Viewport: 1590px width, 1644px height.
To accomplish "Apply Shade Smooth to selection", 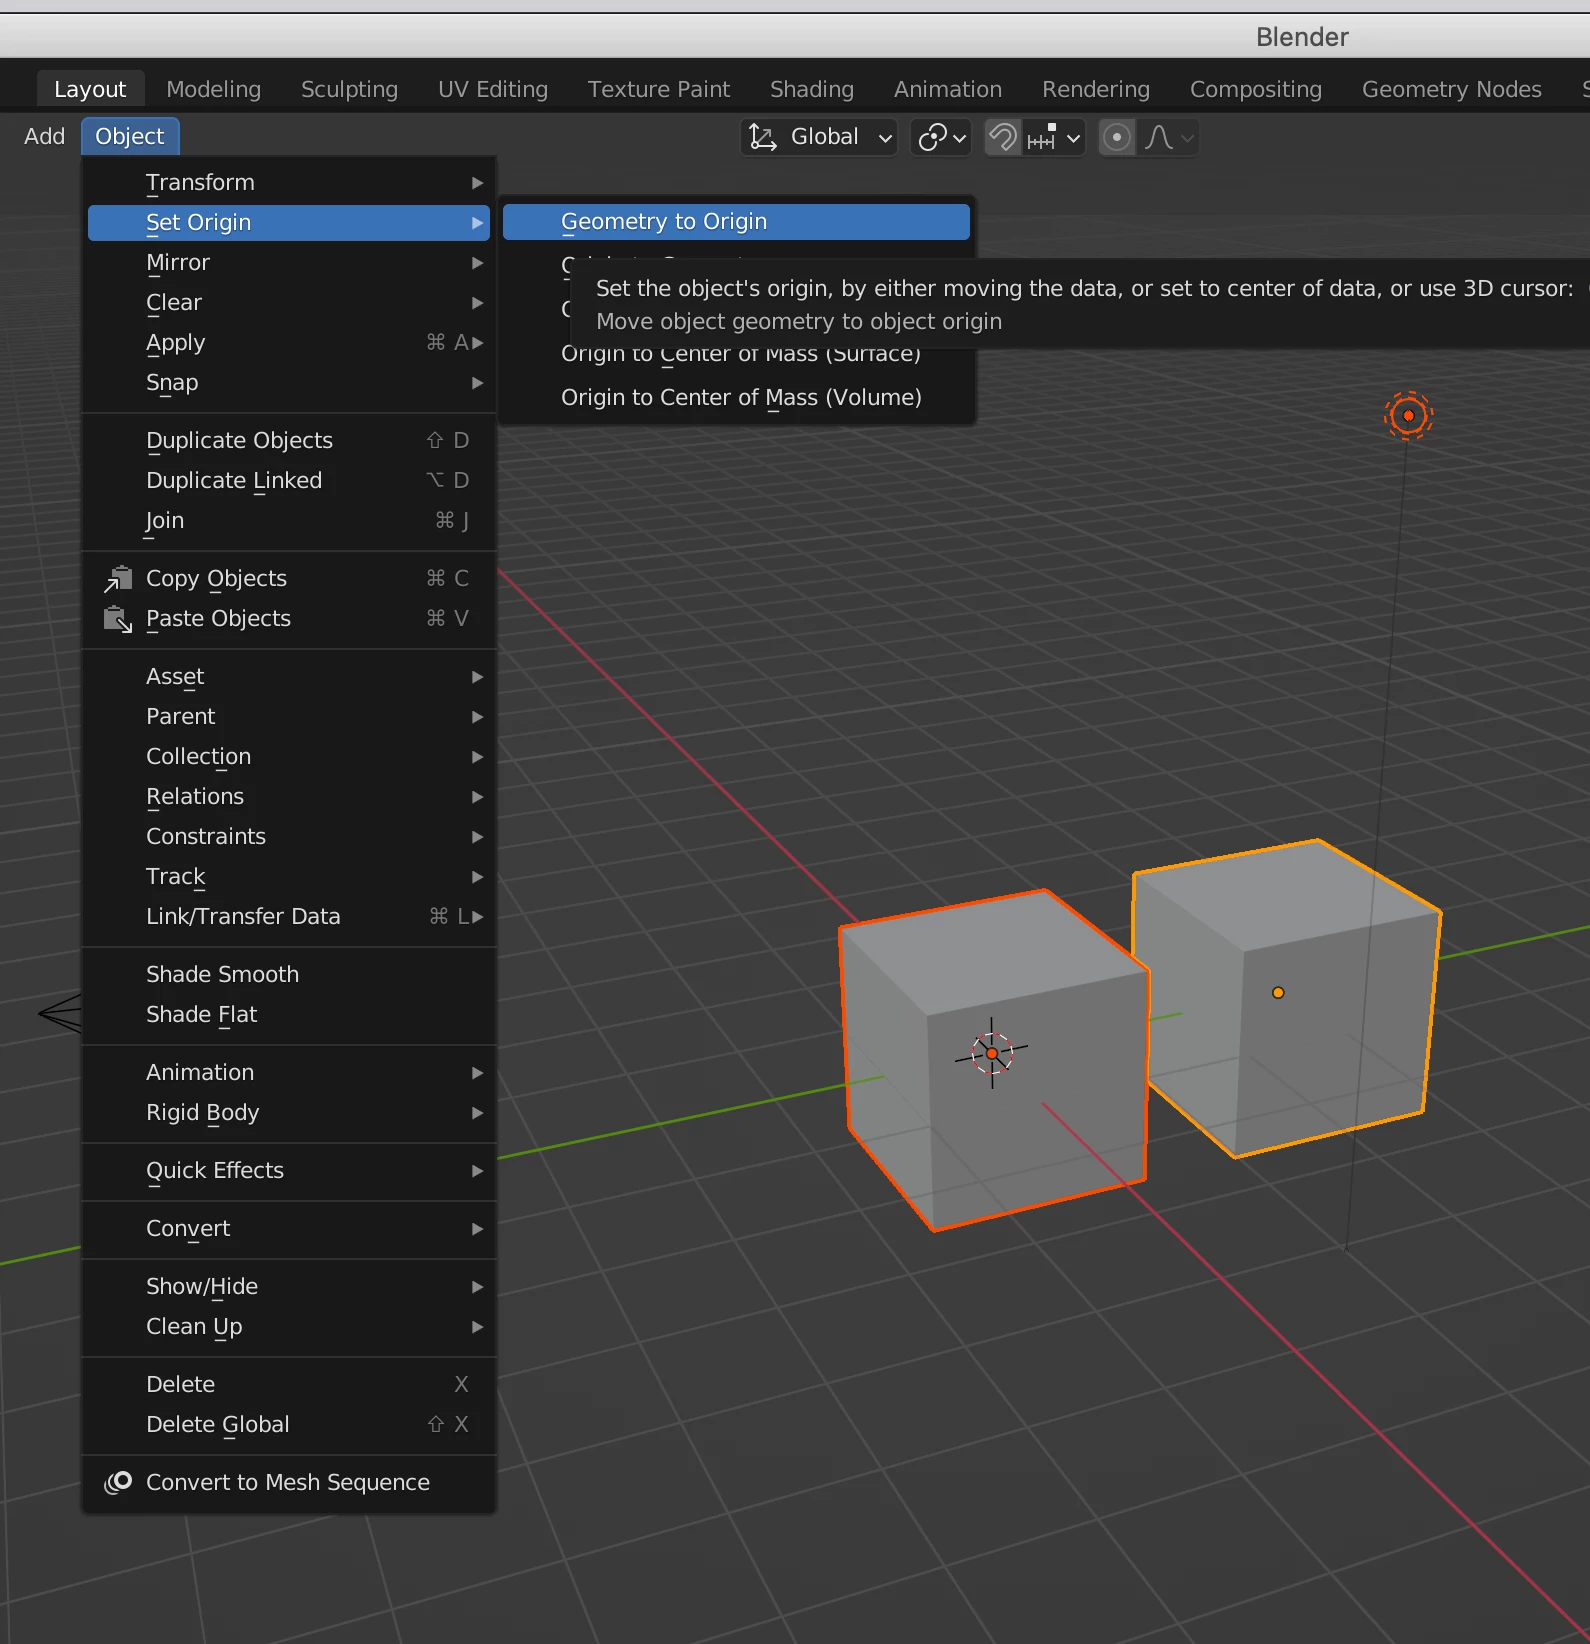I will click(288, 975).
